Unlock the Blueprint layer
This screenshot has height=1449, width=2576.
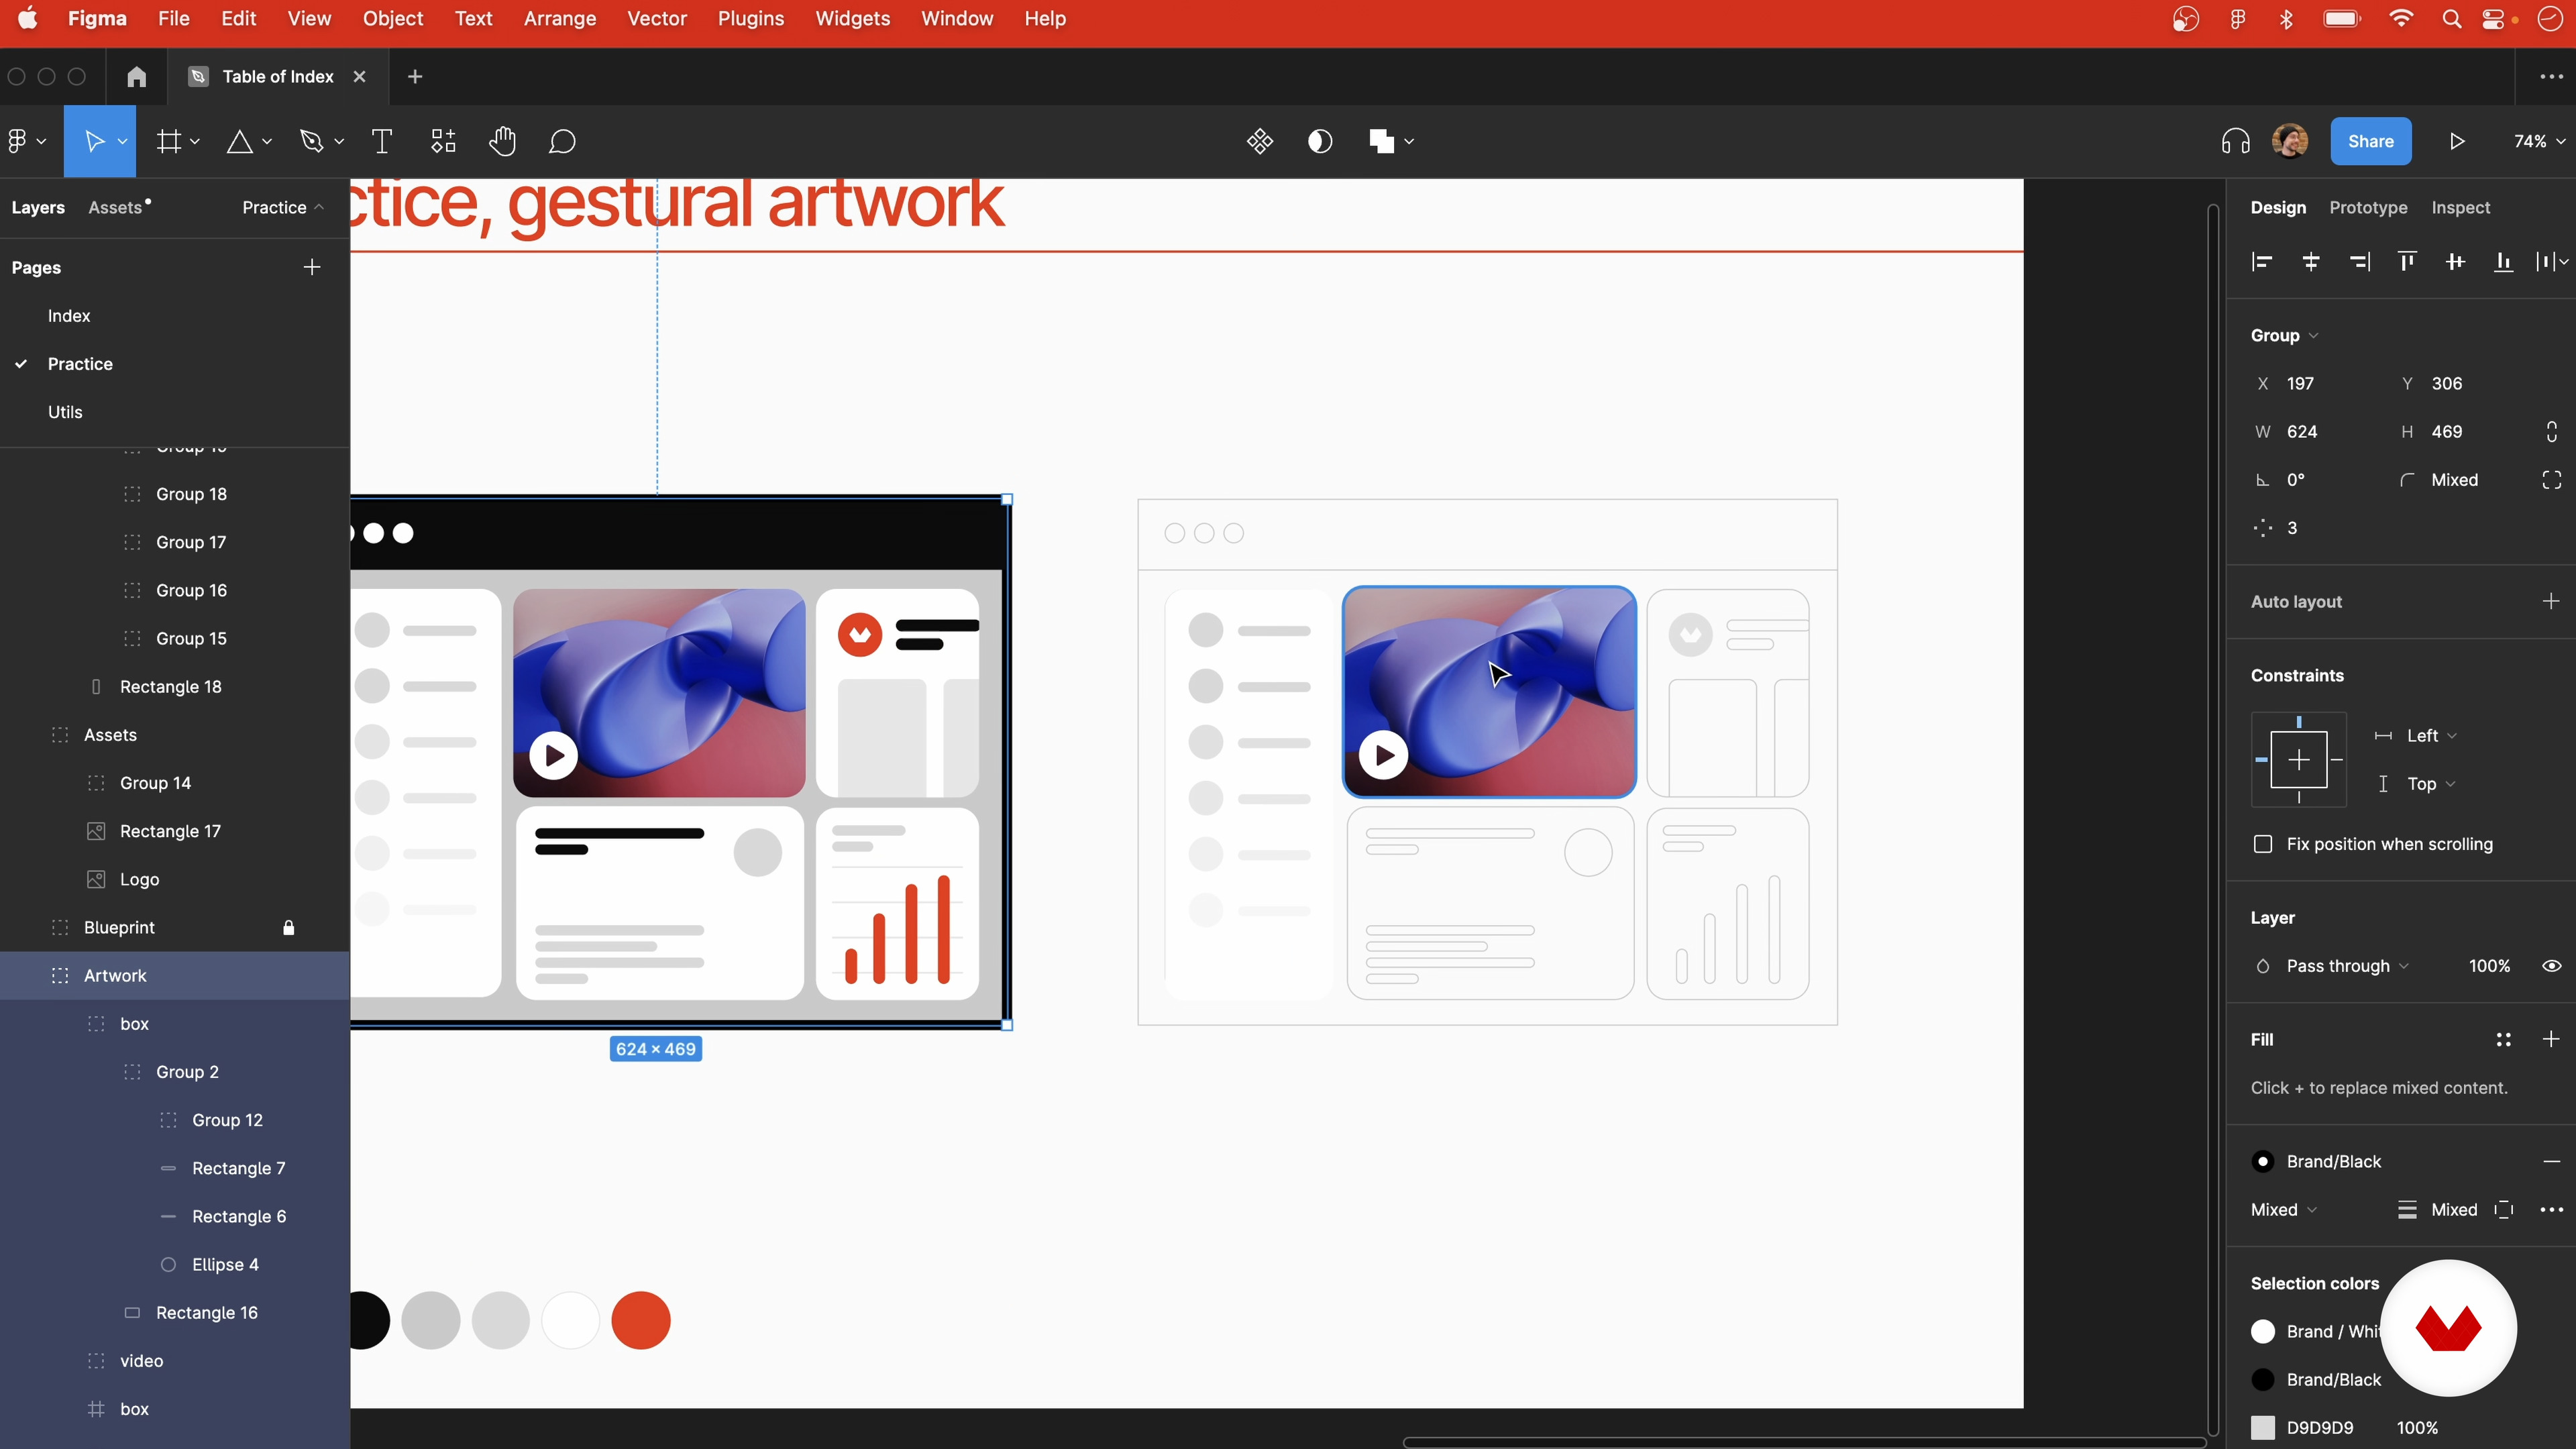pyautogui.click(x=288, y=928)
